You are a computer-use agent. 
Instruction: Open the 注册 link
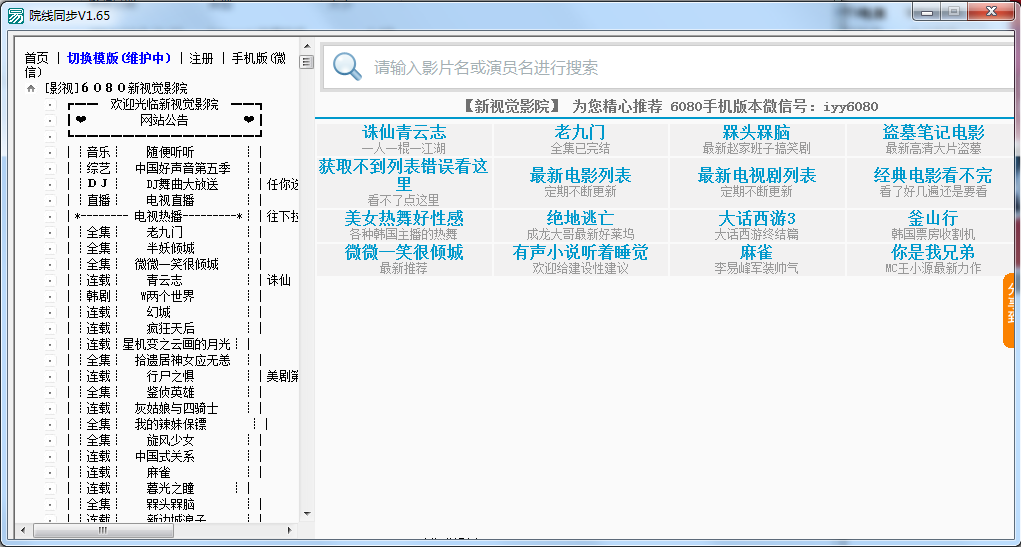[201, 58]
